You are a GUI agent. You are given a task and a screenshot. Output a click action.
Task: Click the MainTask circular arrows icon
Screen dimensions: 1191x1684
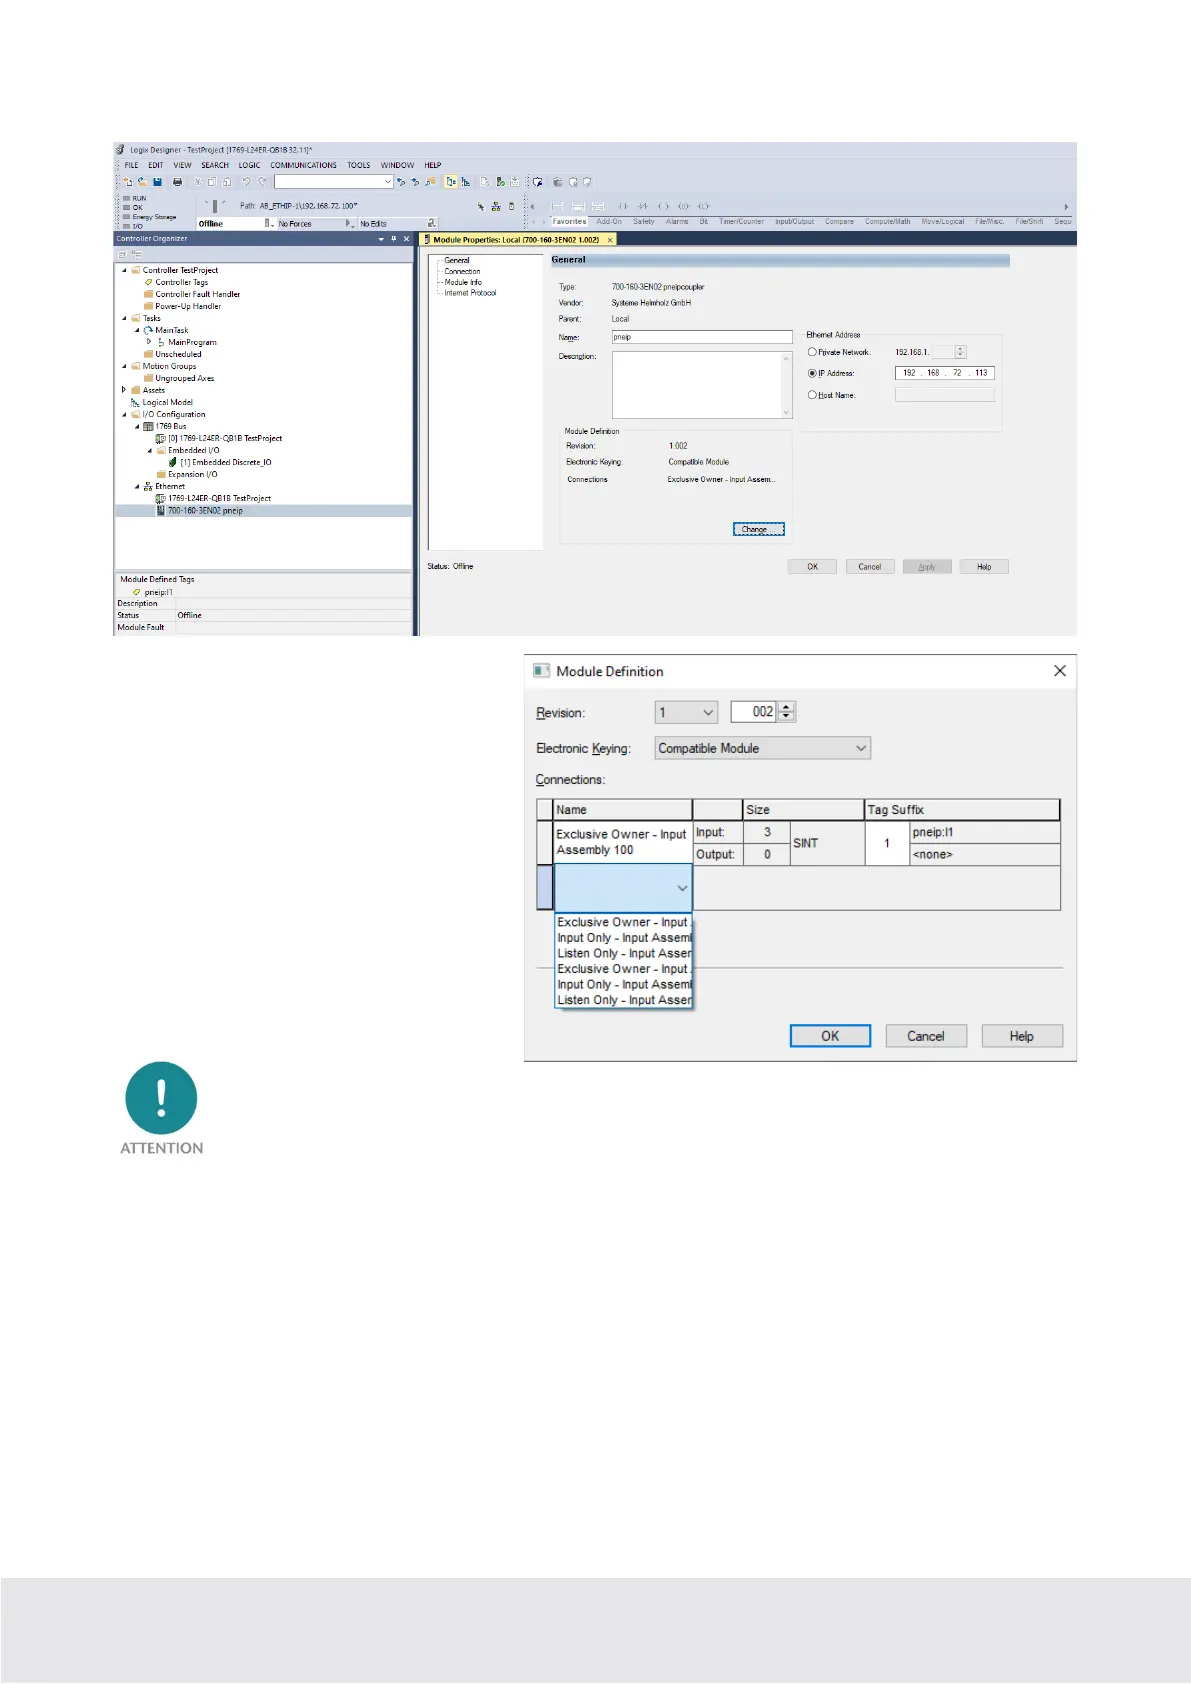tap(149, 330)
